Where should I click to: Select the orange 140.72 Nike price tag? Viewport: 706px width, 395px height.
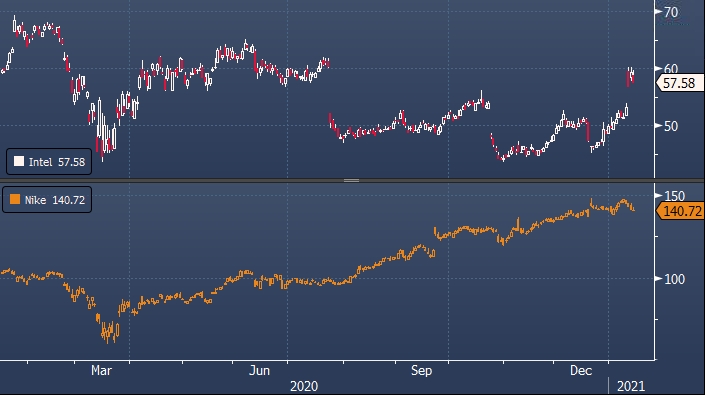[680, 211]
